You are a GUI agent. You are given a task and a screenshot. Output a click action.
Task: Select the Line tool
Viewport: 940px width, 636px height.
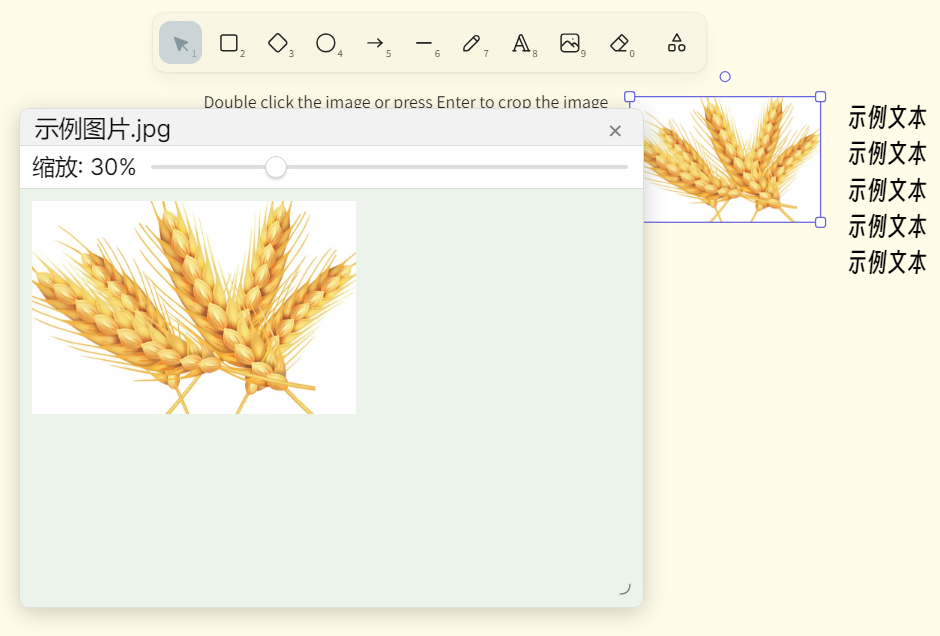click(424, 43)
